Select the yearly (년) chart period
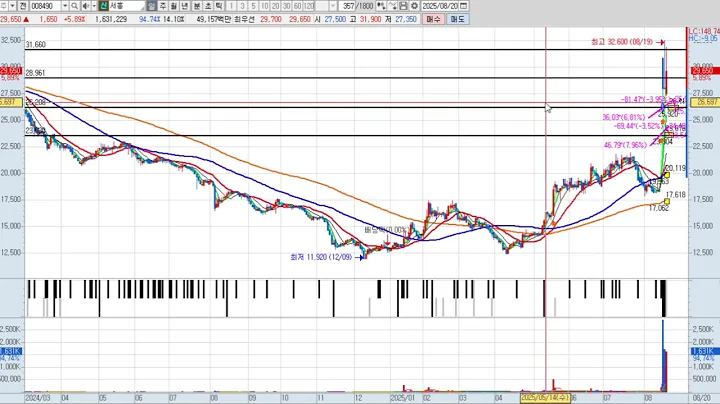Viewport: 720px width, 404px height. click(x=185, y=6)
